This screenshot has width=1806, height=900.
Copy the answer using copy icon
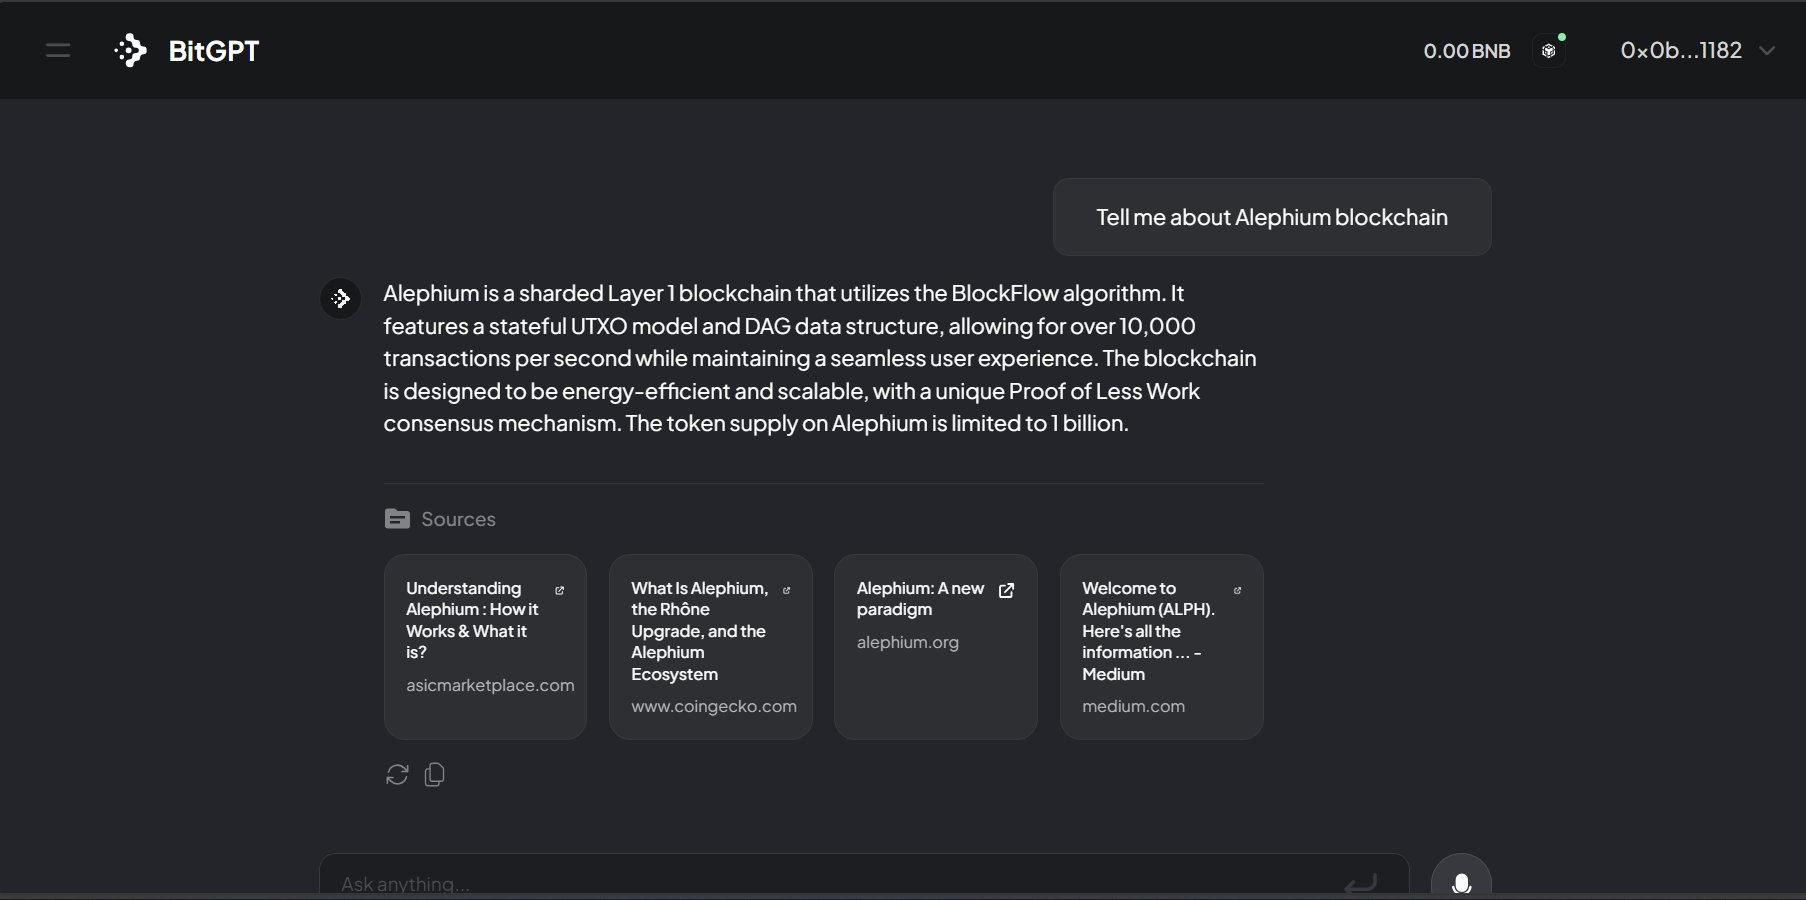pos(434,775)
